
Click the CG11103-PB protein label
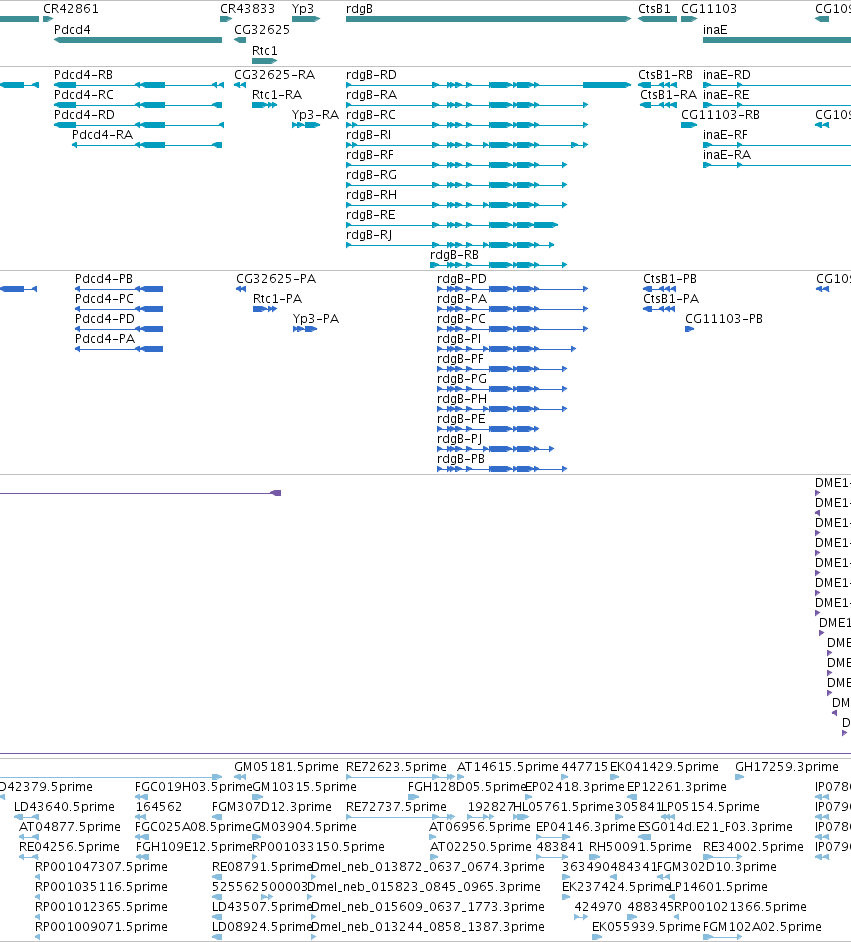click(724, 319)
